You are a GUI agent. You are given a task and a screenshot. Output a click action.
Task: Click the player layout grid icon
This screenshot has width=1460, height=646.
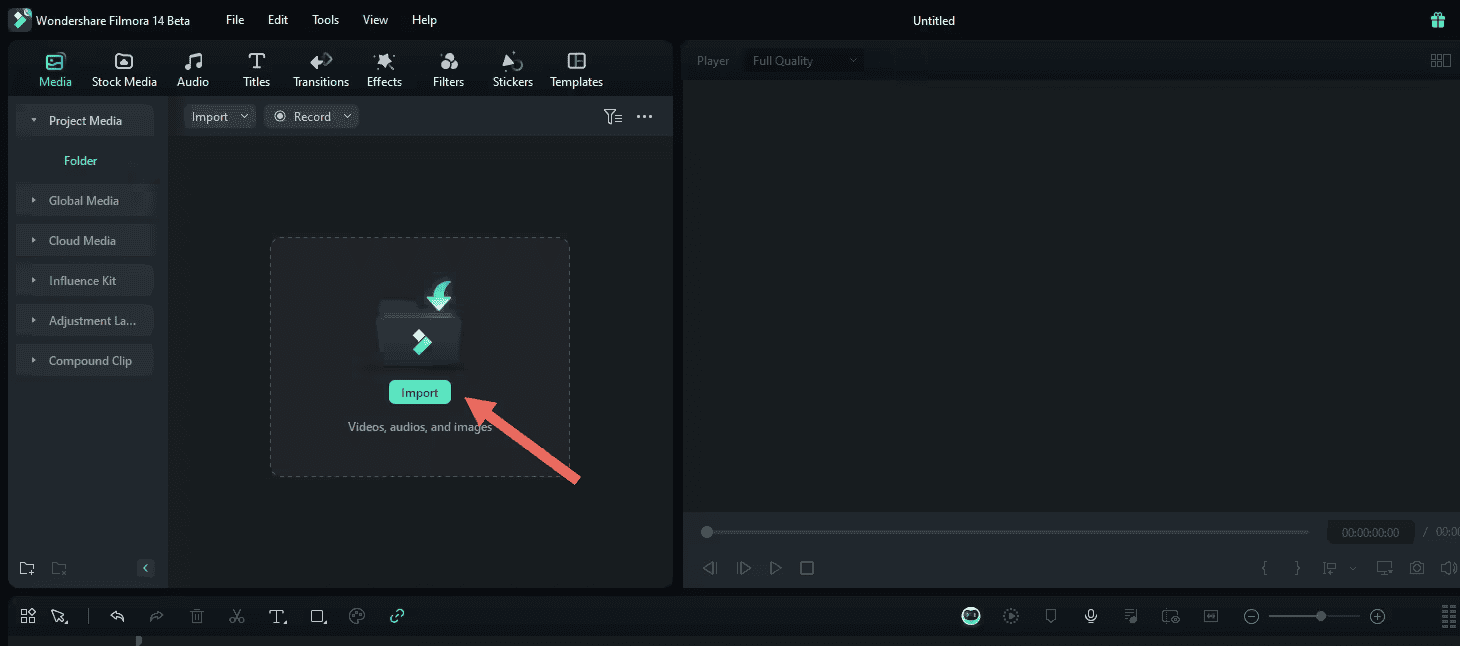click(1440, 61)
